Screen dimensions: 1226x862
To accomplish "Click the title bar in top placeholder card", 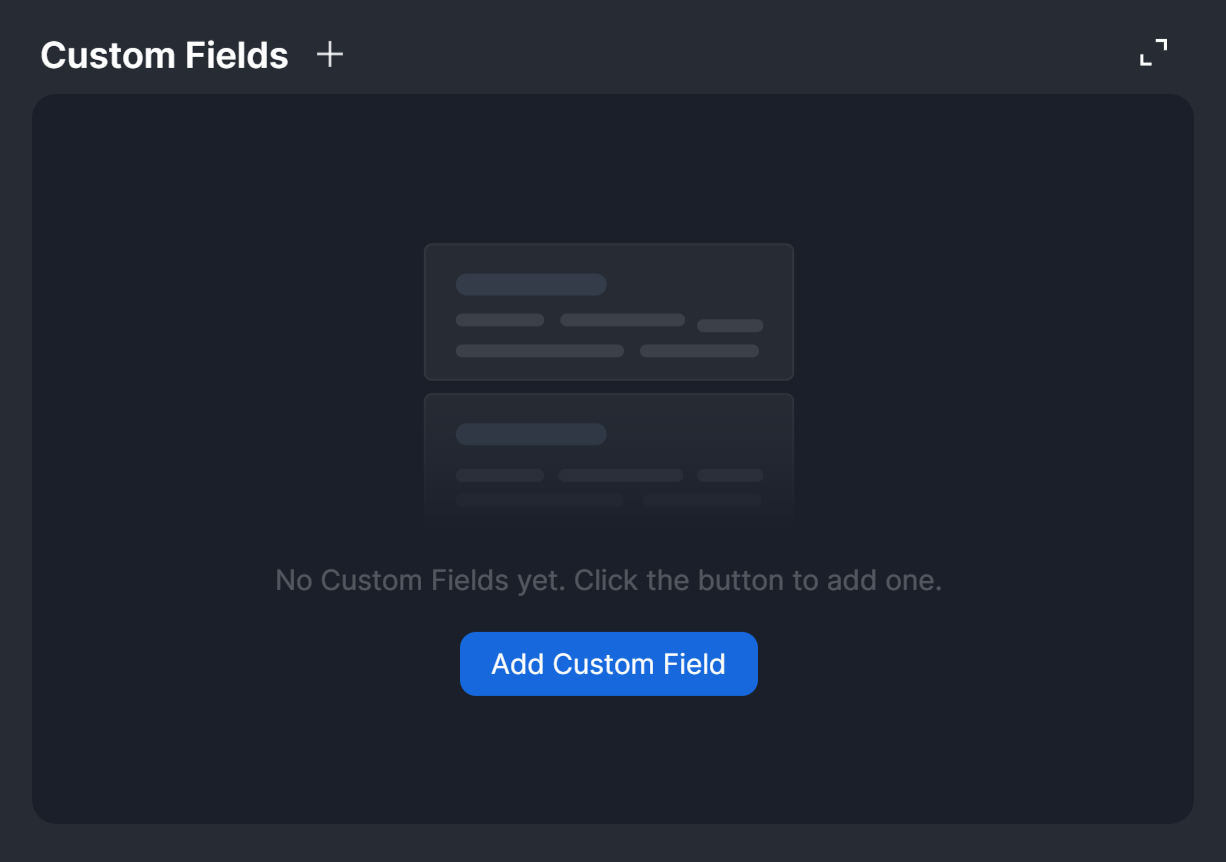I will tap(531, 284).
